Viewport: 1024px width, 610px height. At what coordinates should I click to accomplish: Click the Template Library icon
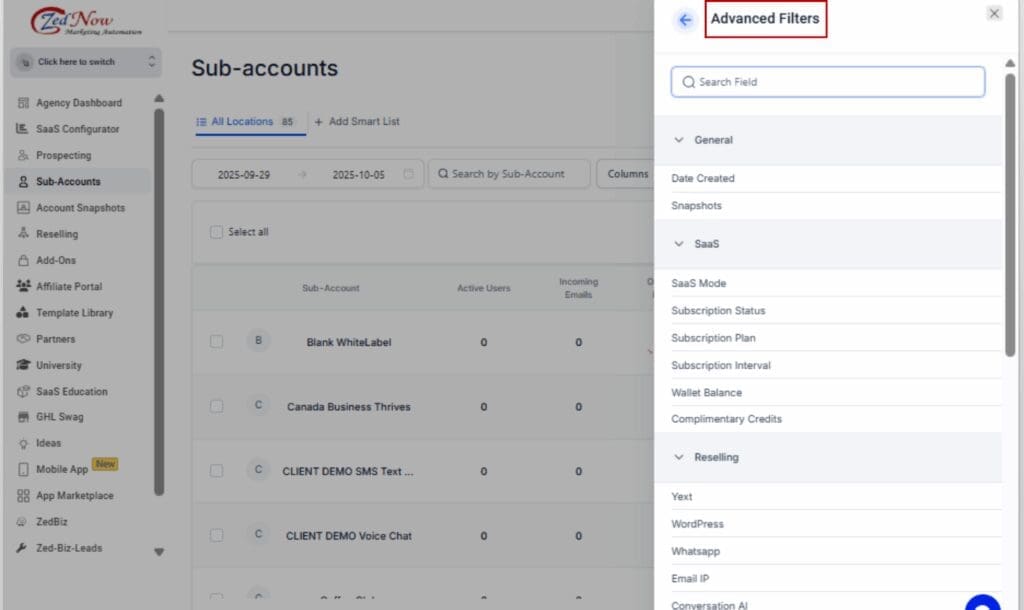click(x=23, y=313)
